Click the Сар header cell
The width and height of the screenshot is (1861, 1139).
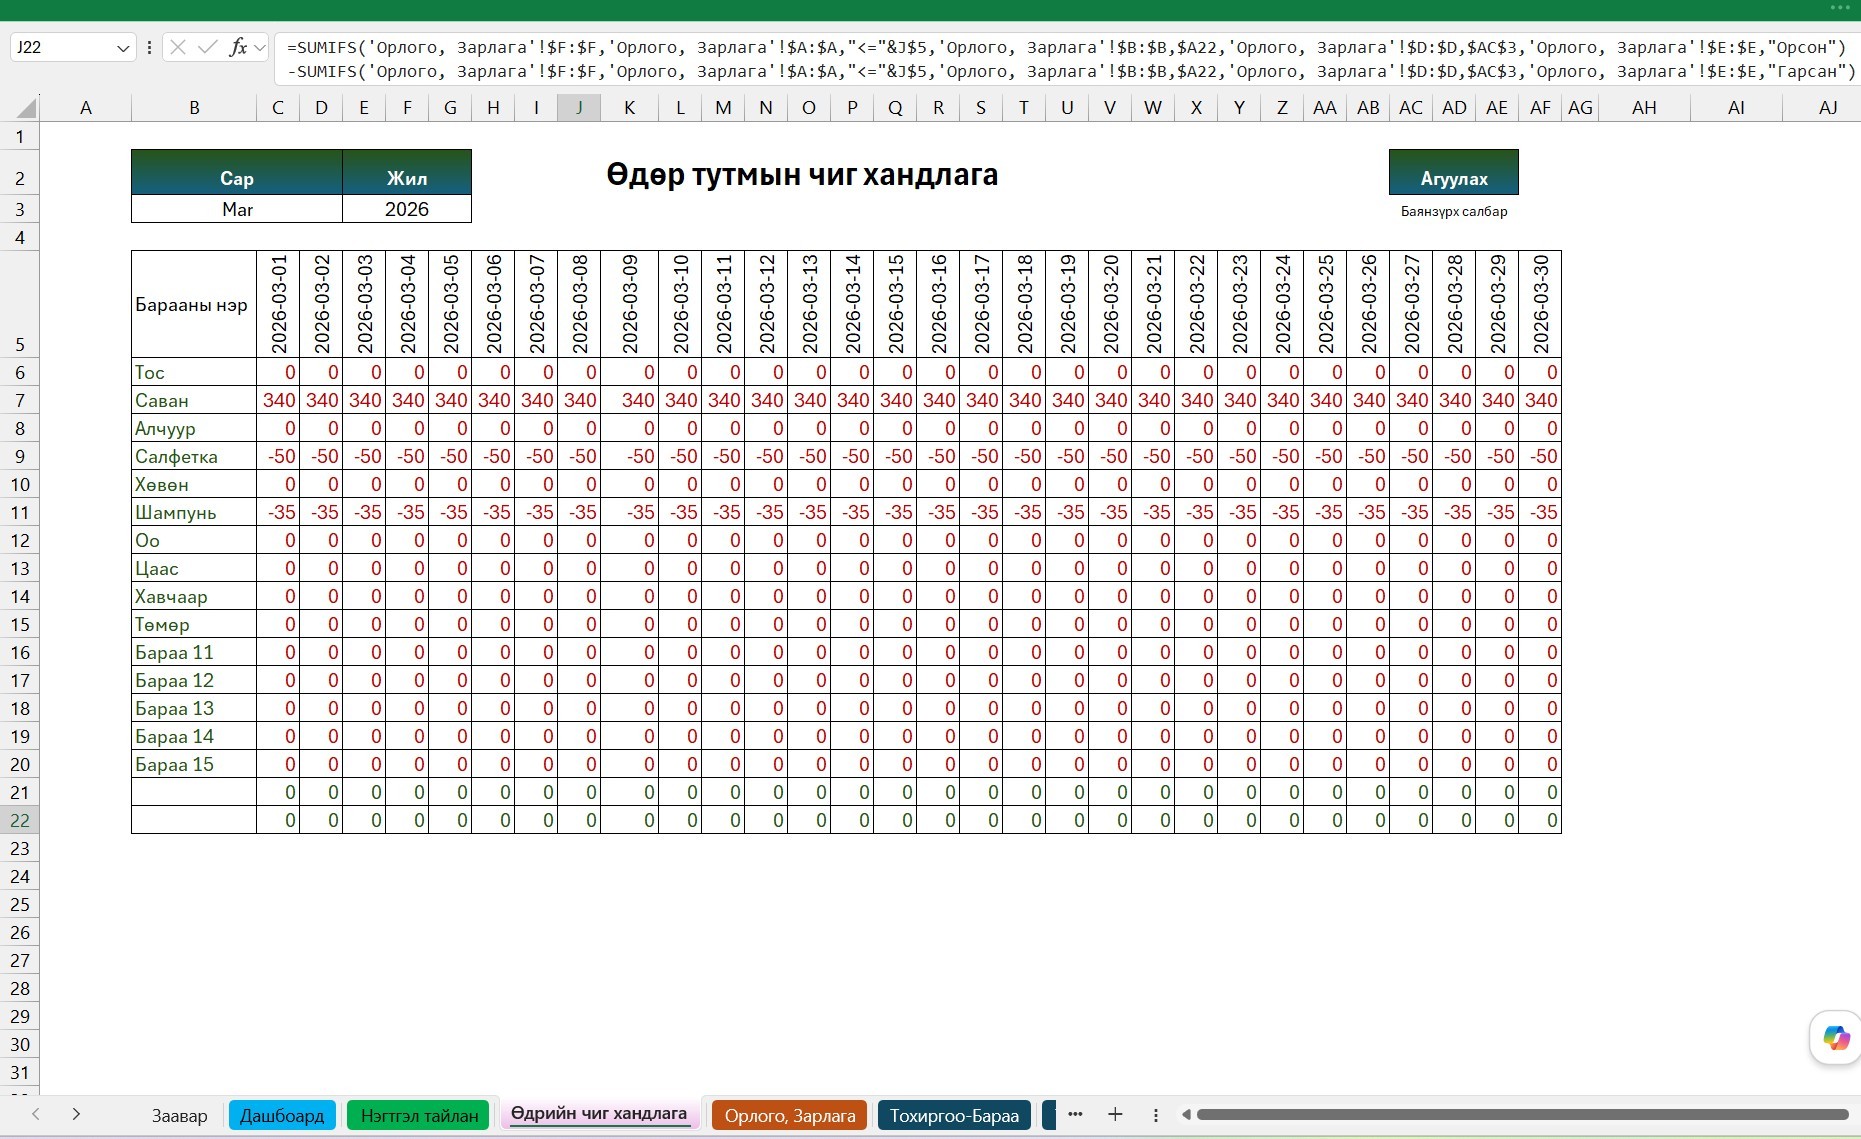click(237, 172)
